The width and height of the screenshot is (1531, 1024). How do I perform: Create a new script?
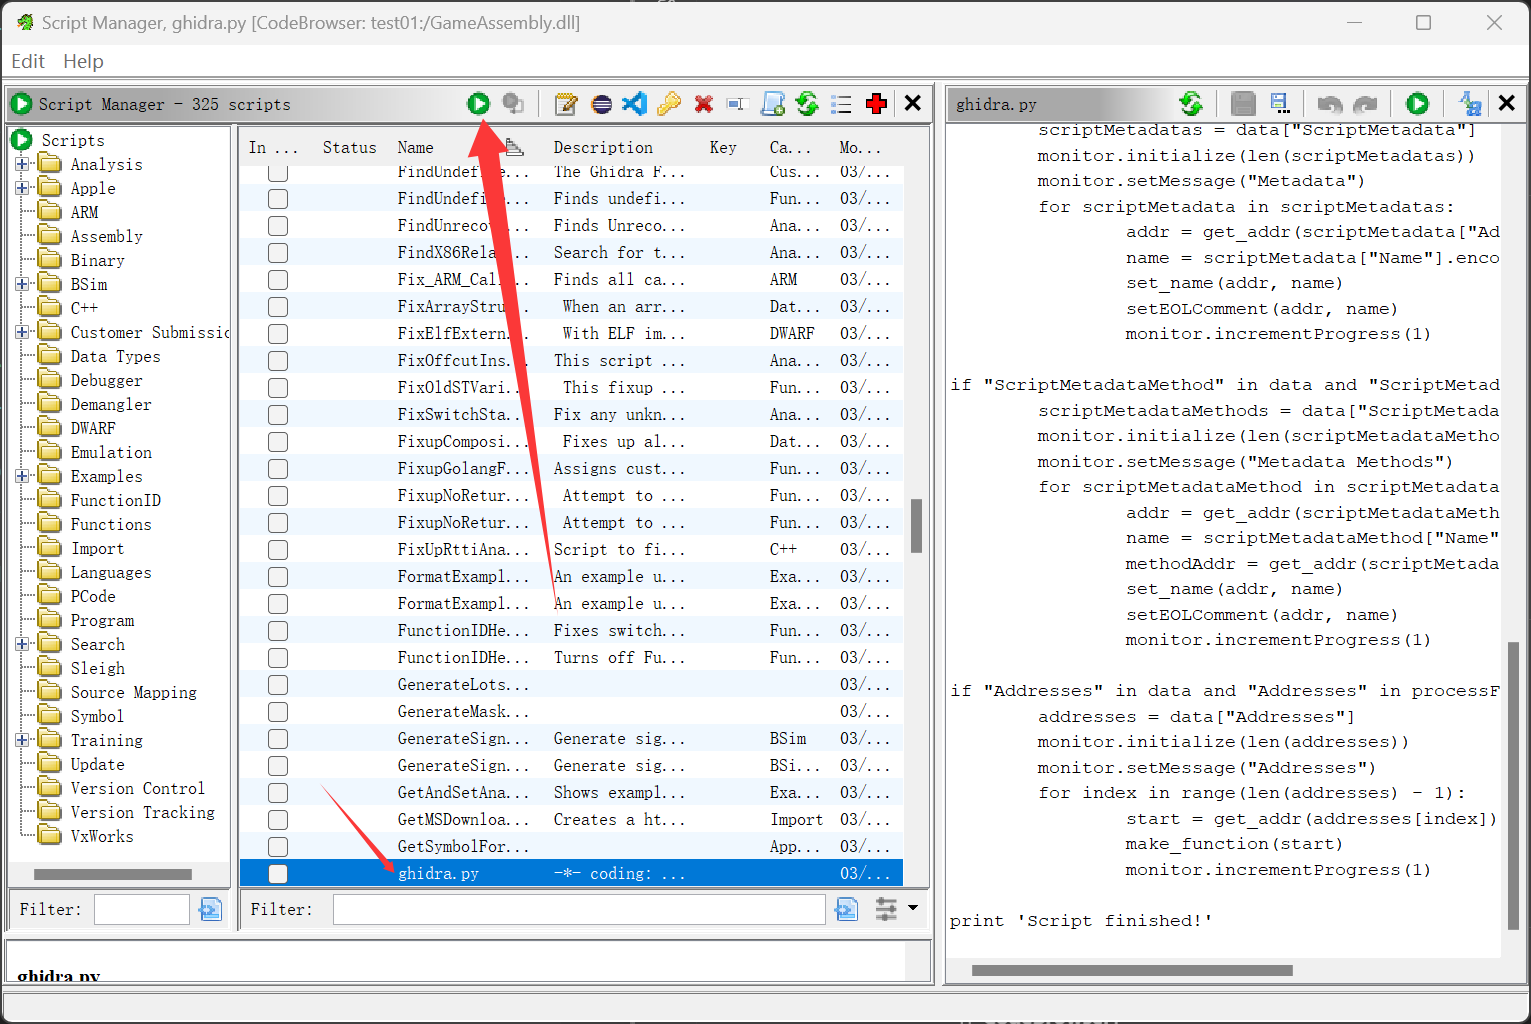773,103
